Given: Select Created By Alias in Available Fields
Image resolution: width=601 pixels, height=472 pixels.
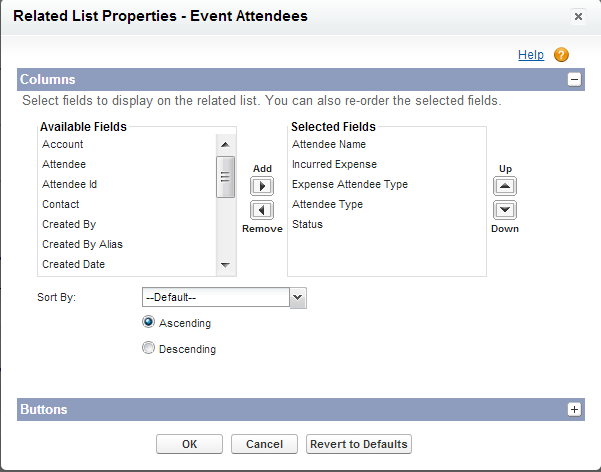Looking at the screenshot, I should 82,244.
